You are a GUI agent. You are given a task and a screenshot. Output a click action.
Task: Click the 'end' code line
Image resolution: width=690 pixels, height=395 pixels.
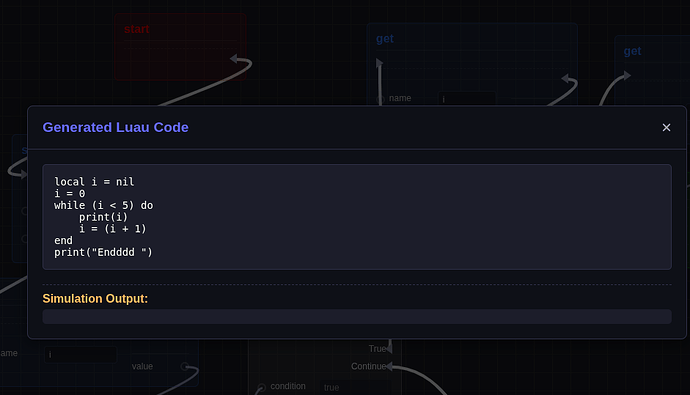[63, 241]
